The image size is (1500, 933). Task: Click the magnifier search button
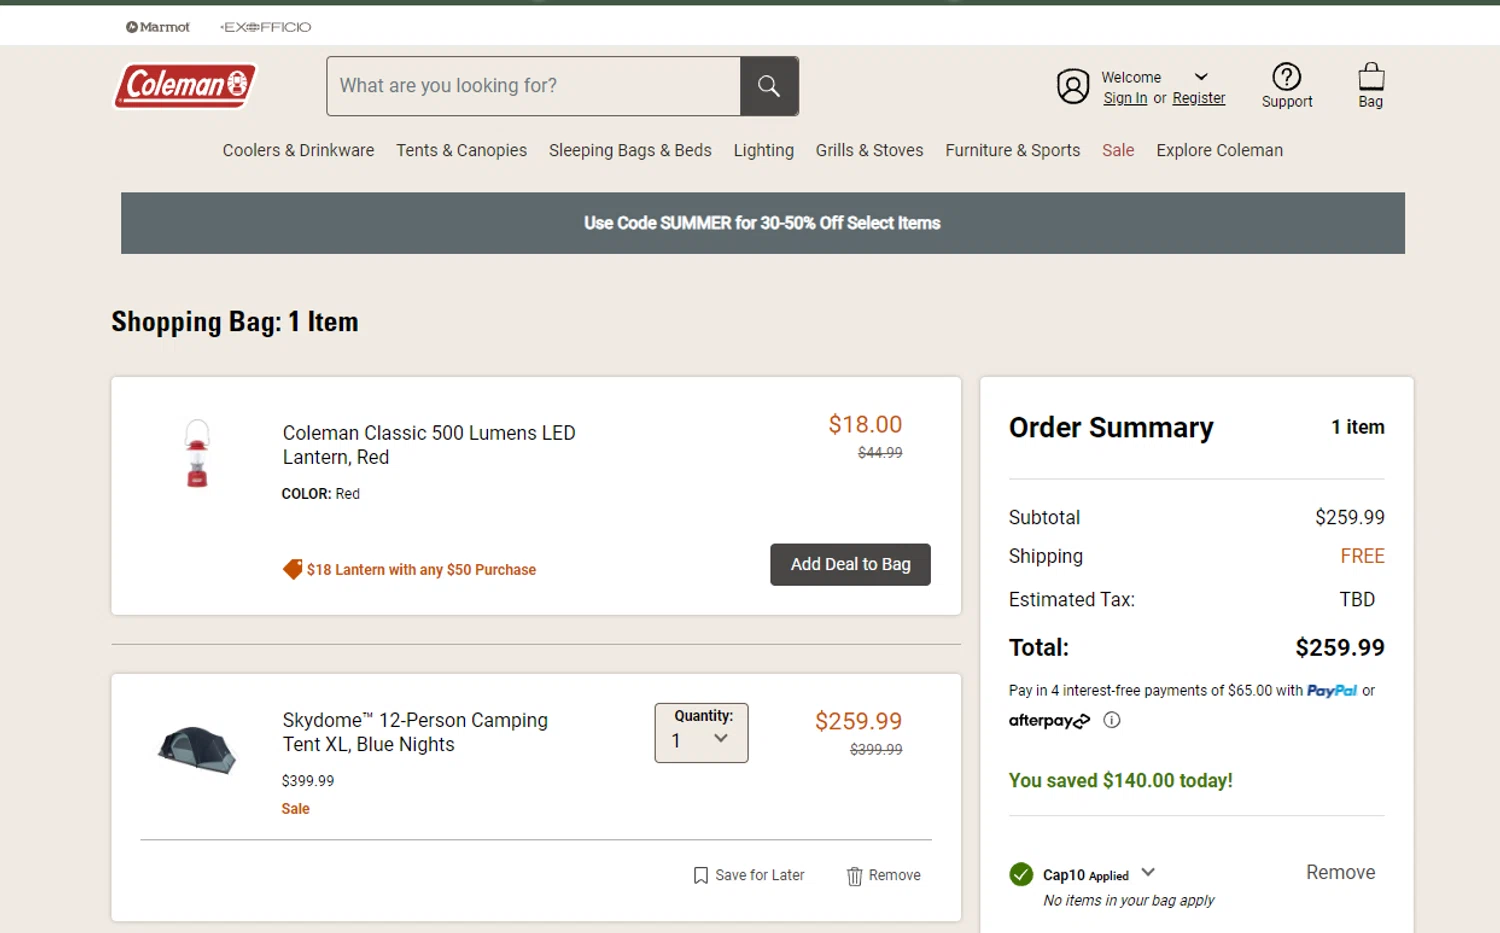pos(769,86)
